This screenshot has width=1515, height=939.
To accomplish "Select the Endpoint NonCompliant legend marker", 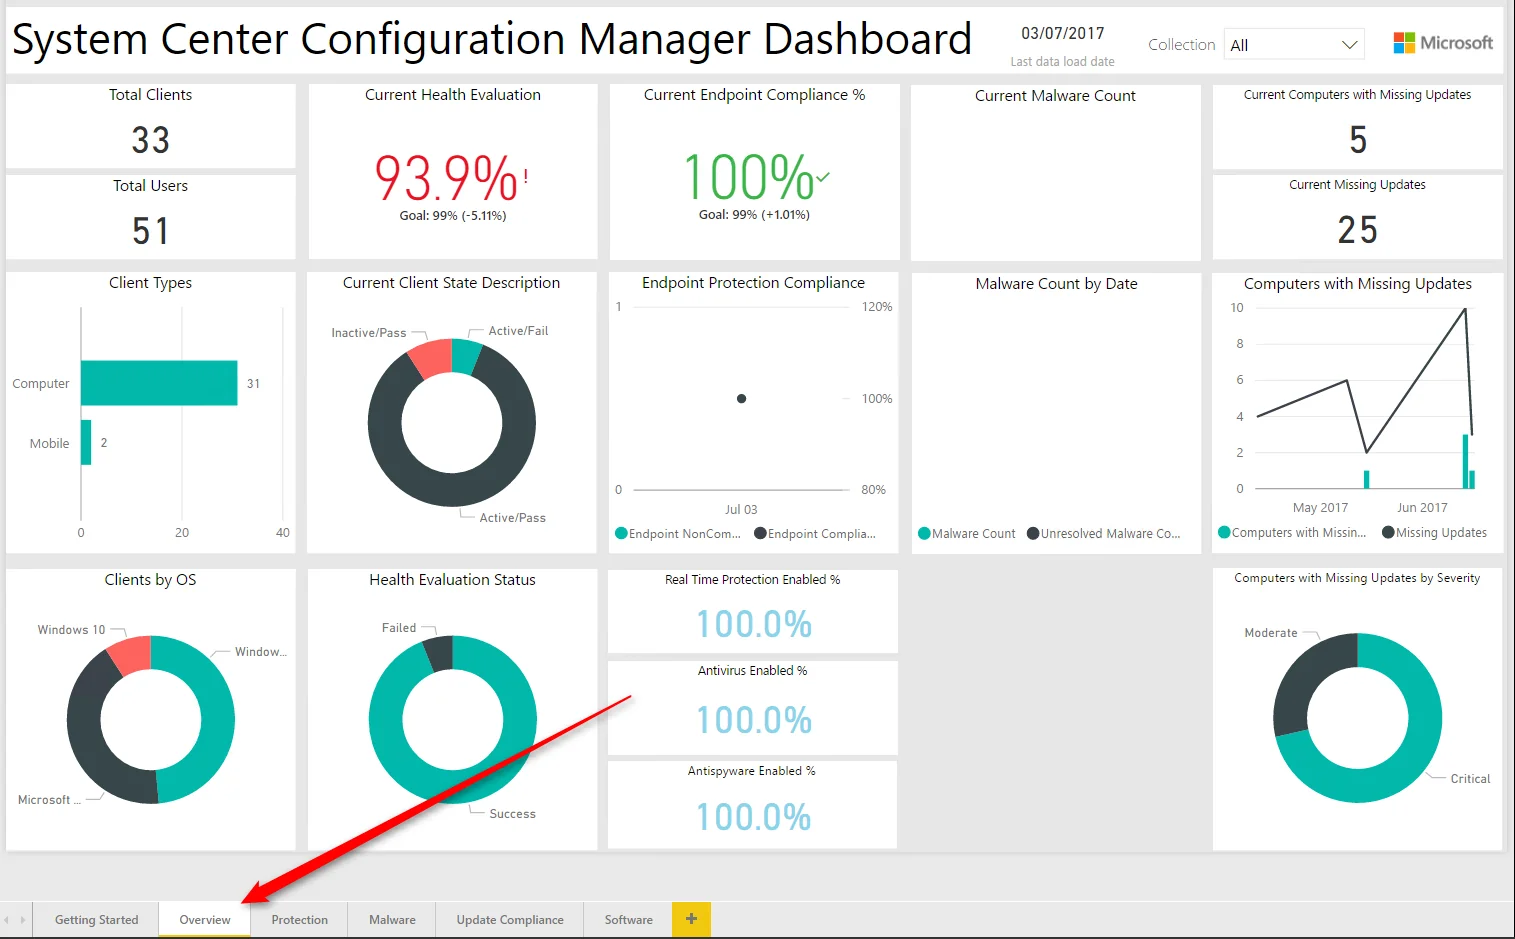I will 622,533.
